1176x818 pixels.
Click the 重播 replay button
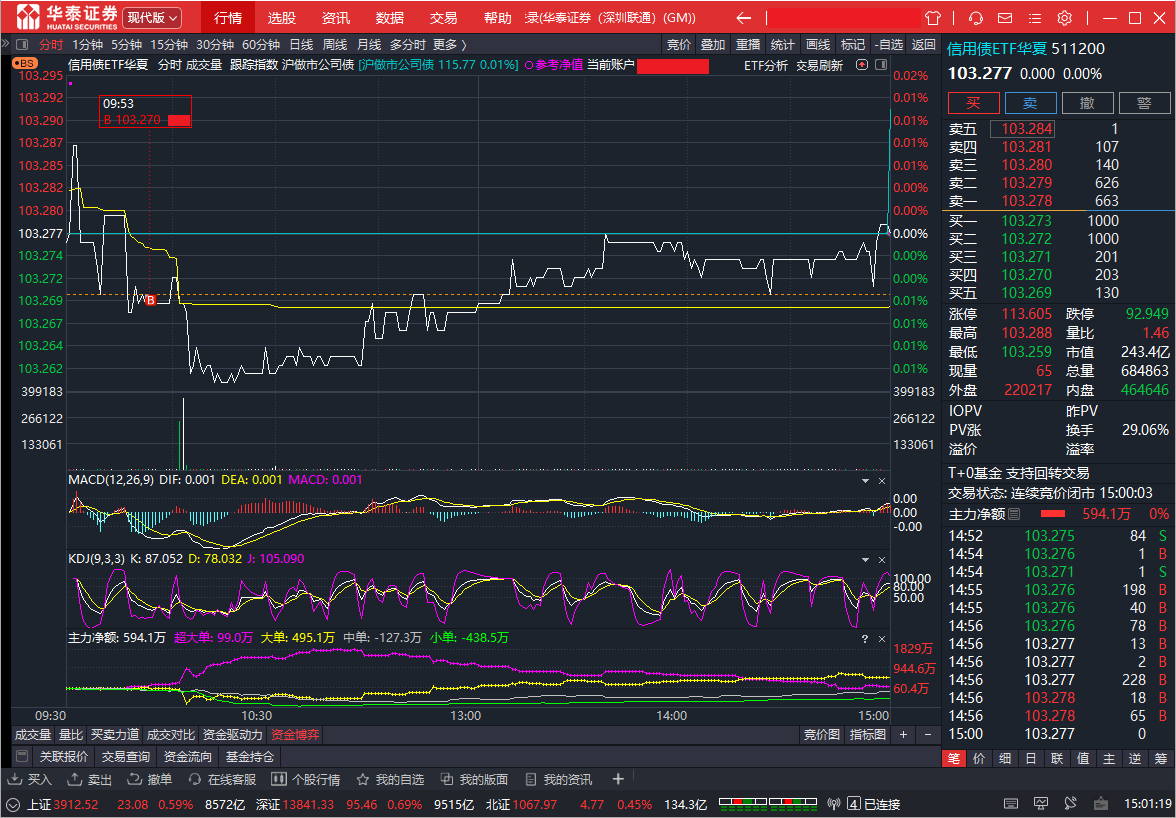click(x=748, y=45)
